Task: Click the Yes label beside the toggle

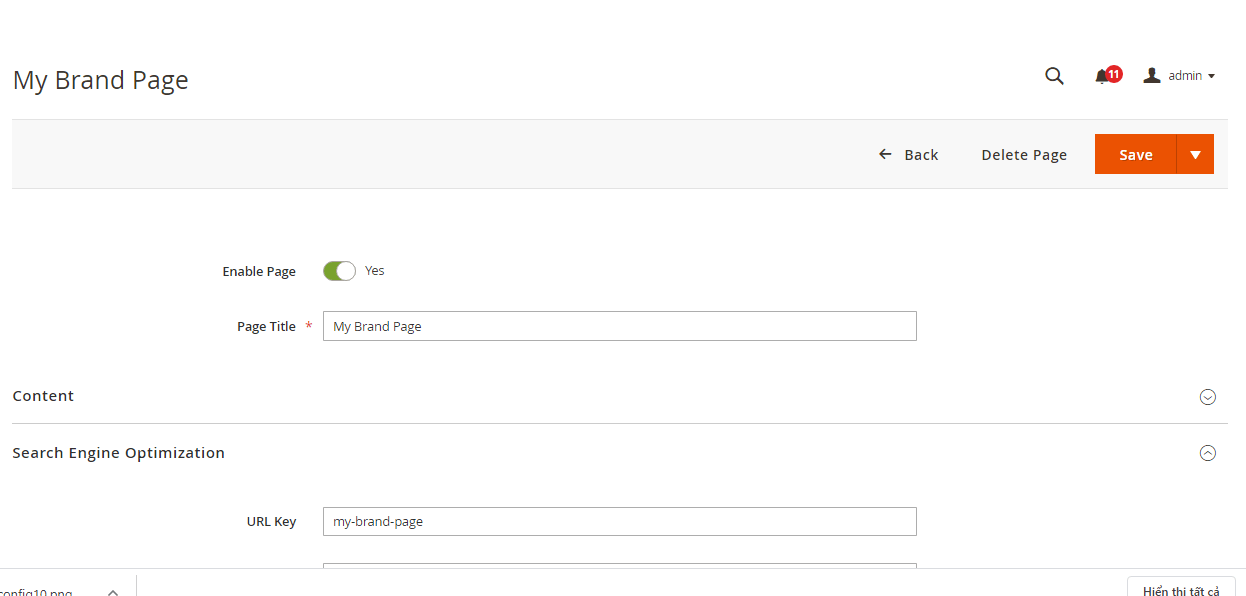Action: point(375,271)
